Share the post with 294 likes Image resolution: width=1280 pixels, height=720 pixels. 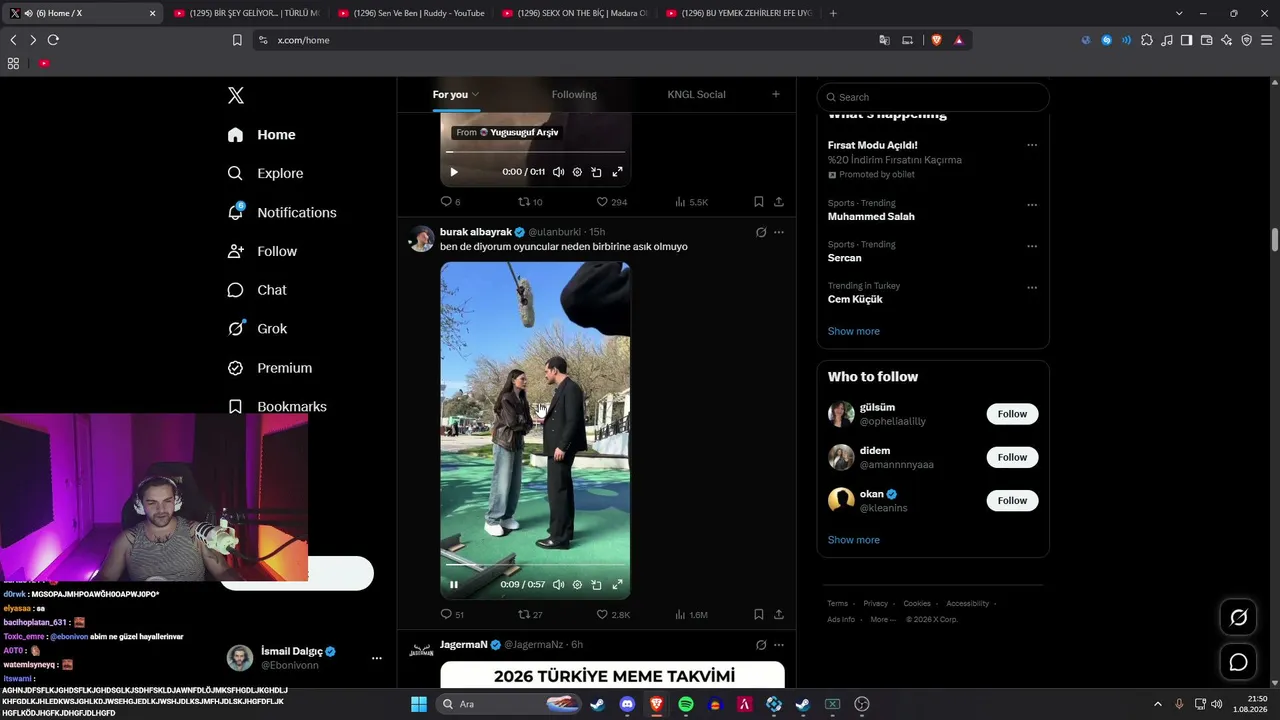coord(779,202)
